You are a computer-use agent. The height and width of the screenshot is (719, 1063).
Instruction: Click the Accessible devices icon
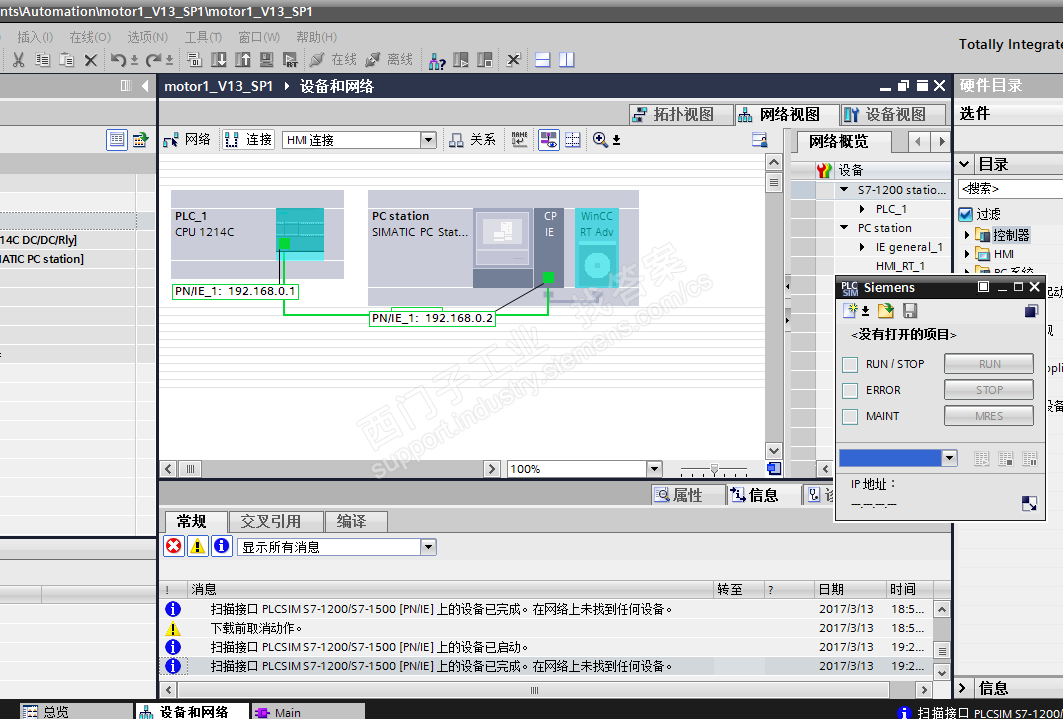437,60
